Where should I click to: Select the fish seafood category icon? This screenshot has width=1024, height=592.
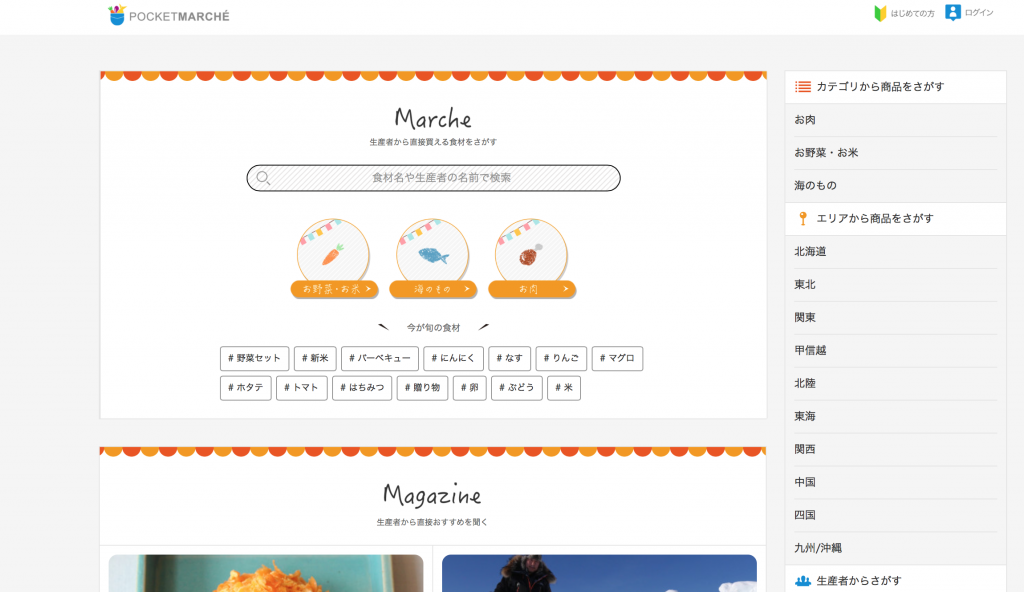point(432,254)
